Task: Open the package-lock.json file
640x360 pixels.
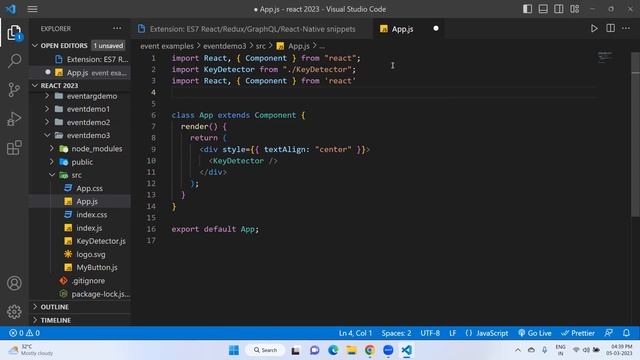Action: (x=80, y=294)
